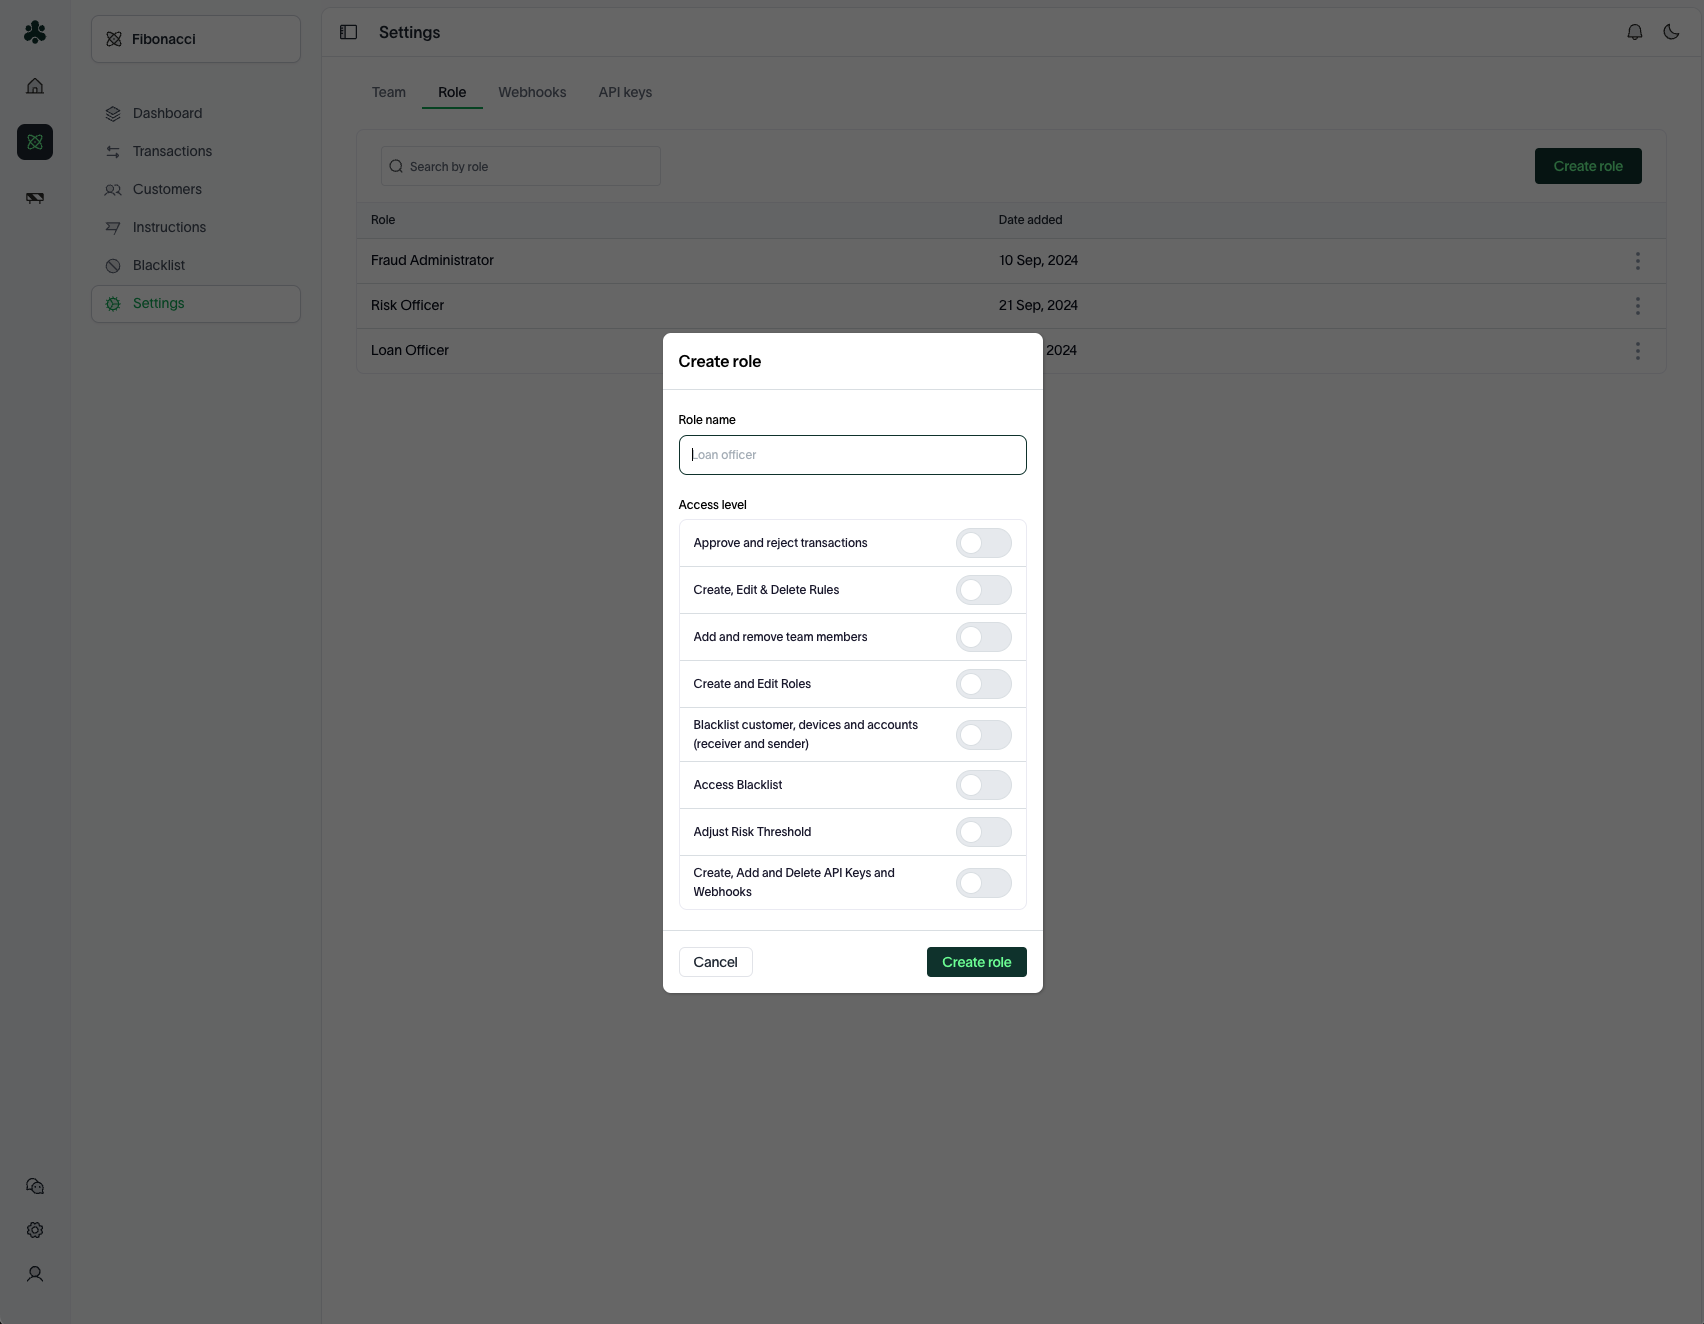Click the clover logo icon
Image resolution: width=1704 pixels, height=1324 pixels.
[35, 32]
